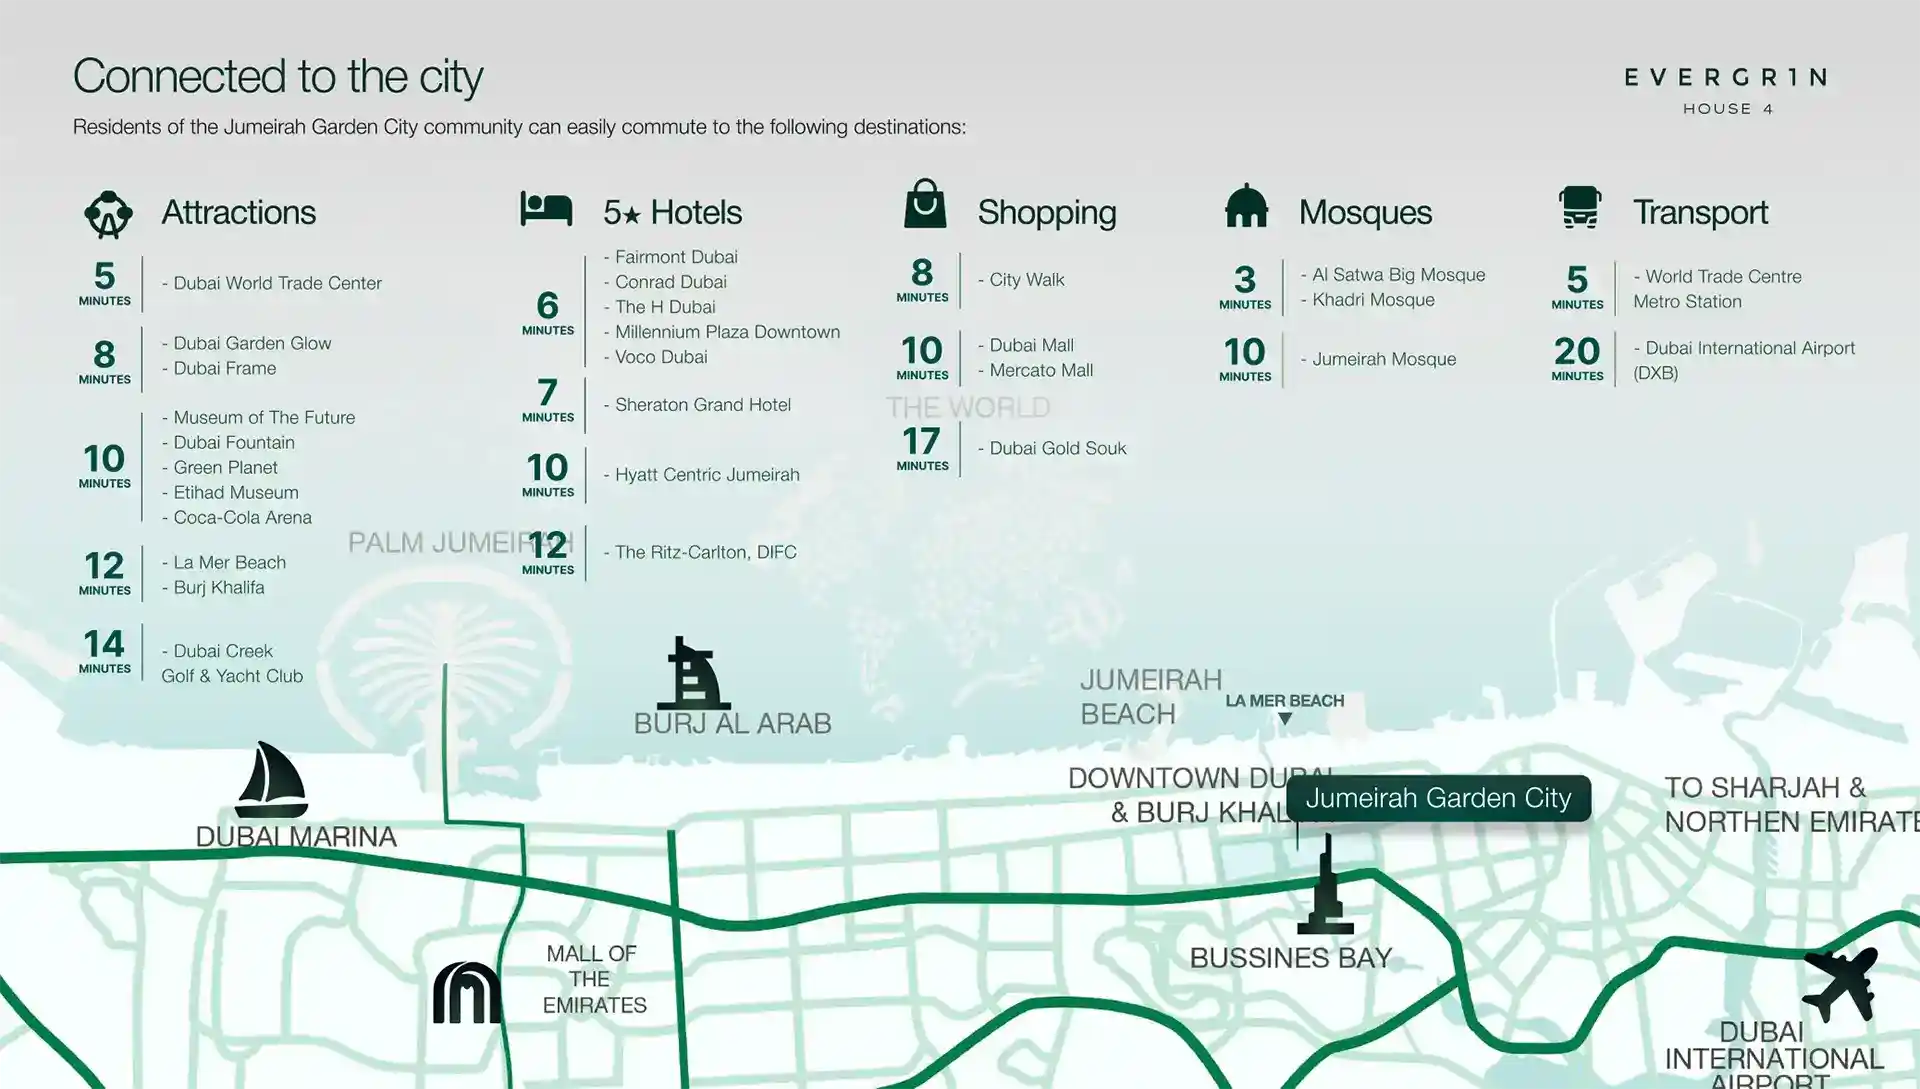
Task: Click the Evergrin House 4 logo
Action: pyautogui.click(x=1727, y=90)
